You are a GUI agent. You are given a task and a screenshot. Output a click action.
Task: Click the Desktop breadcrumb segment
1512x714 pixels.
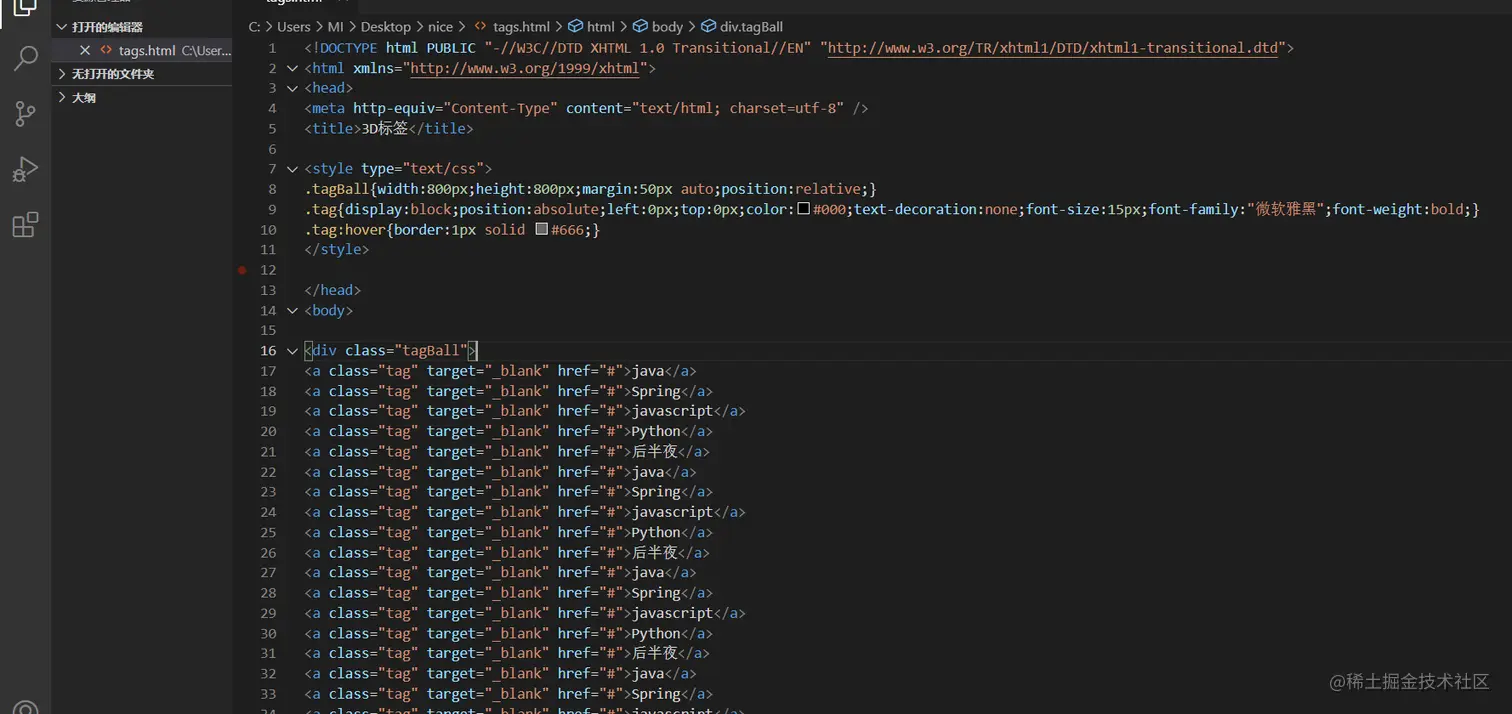[386, 27]
